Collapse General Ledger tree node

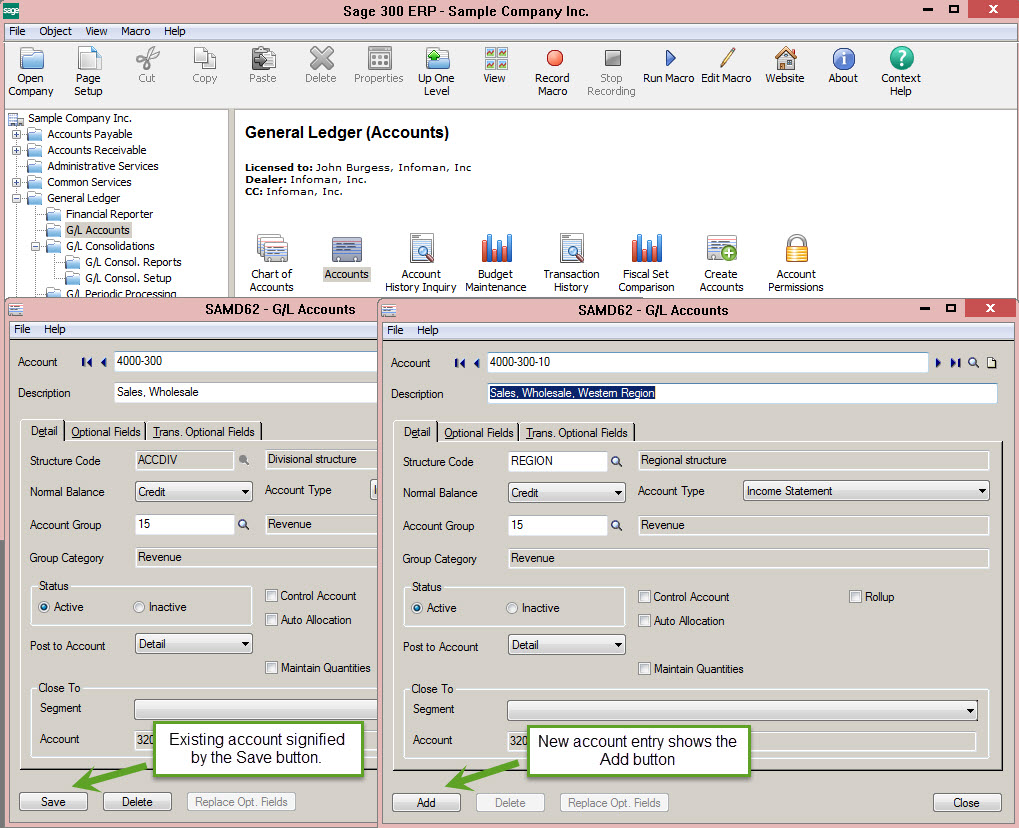(16, 198)
